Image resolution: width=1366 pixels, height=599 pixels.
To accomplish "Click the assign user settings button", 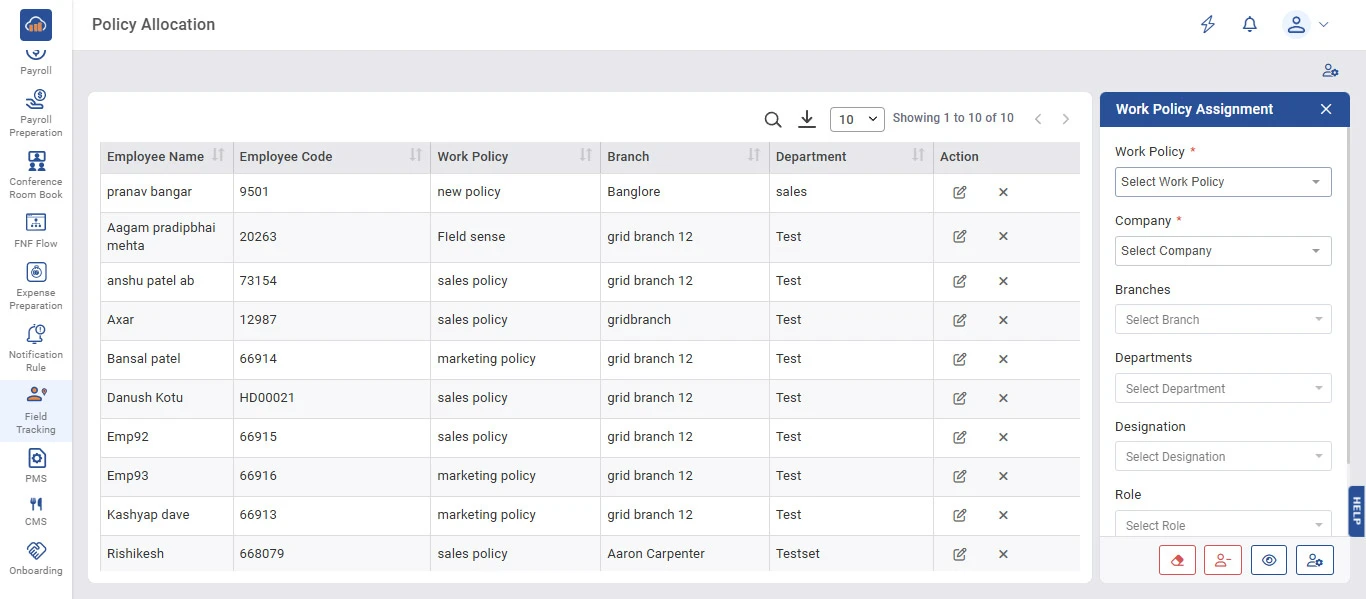I will coord(1314,560).
